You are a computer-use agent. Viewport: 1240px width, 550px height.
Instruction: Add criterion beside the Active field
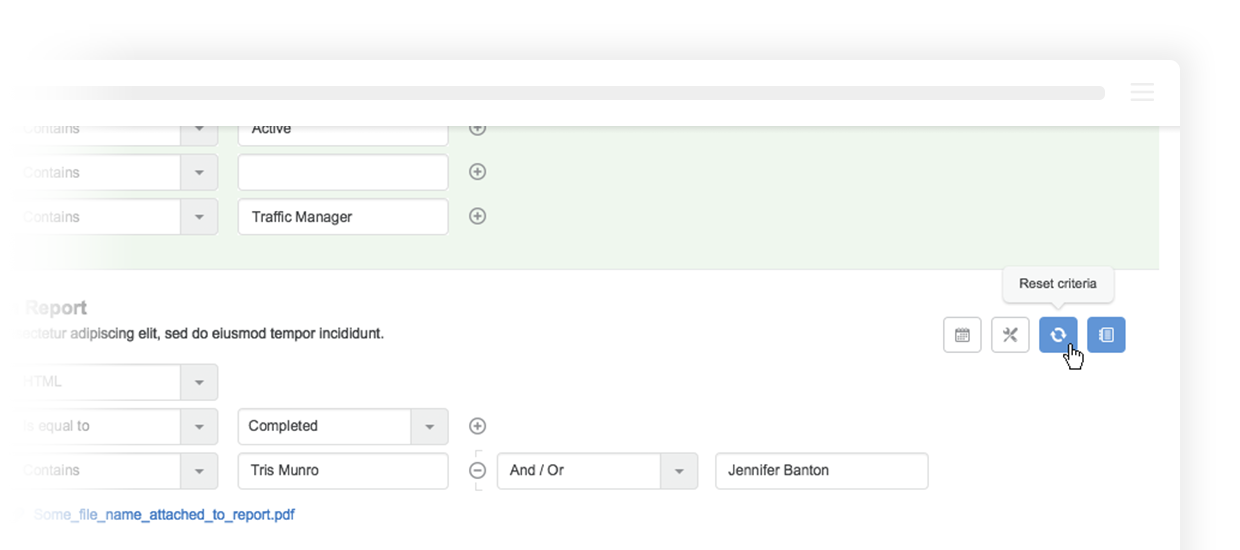478,129
